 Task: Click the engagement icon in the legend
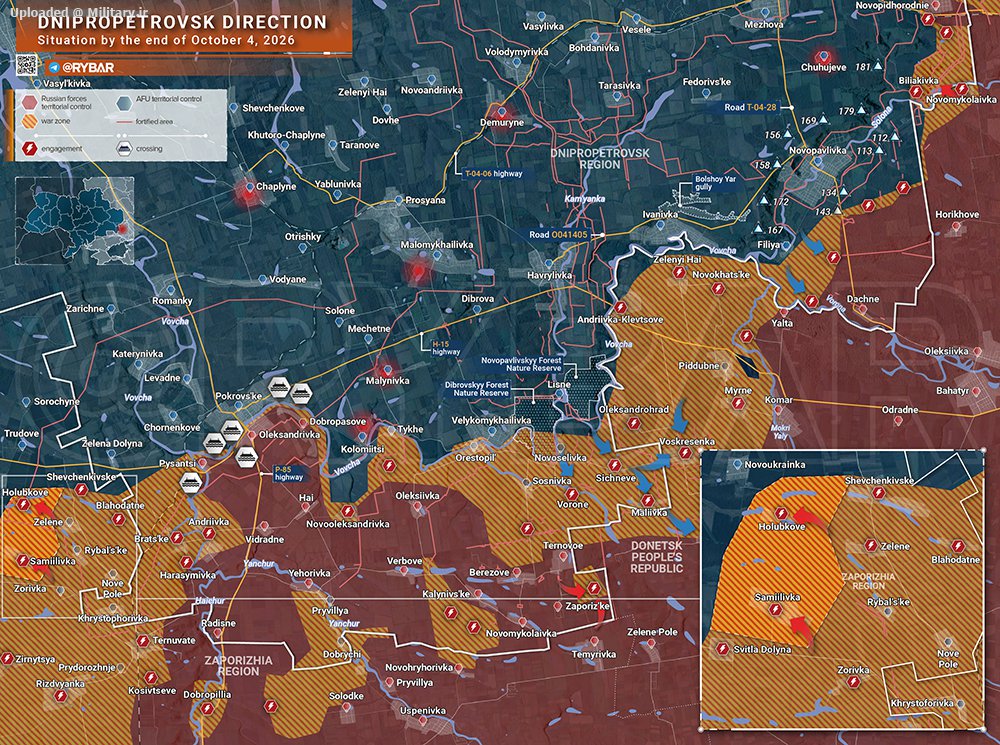[x=29, y=149]
